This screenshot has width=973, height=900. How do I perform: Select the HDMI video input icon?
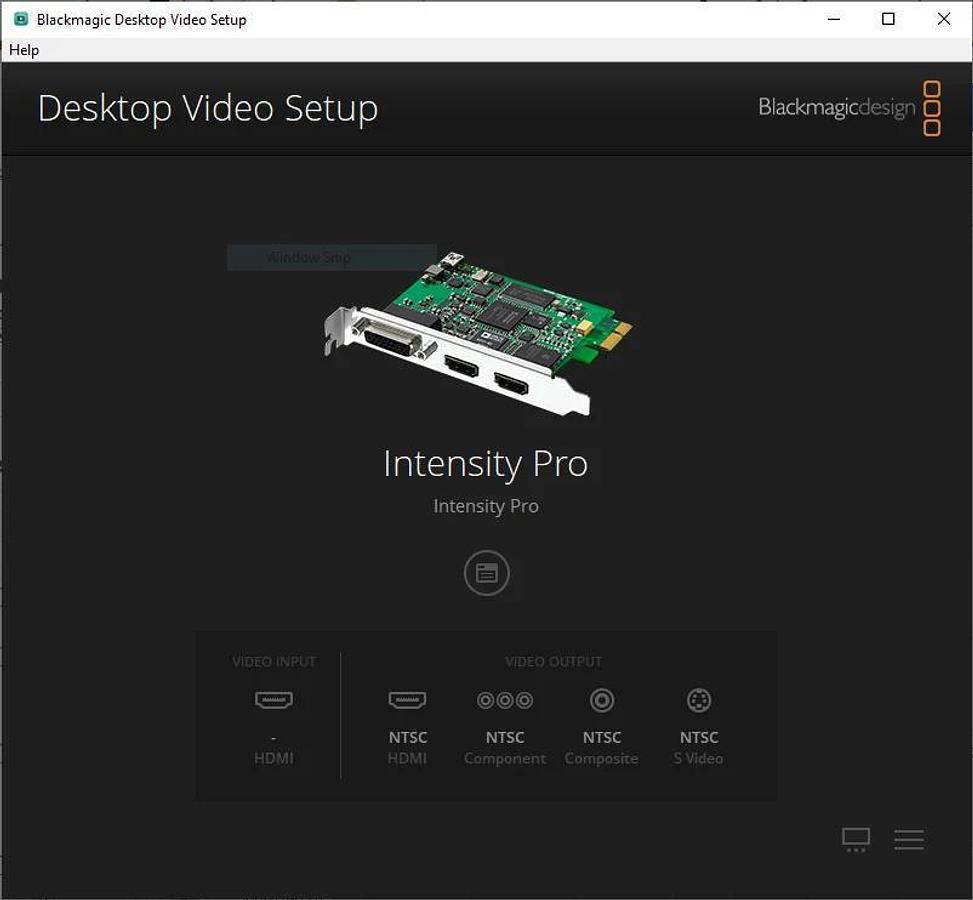[274, 700]
